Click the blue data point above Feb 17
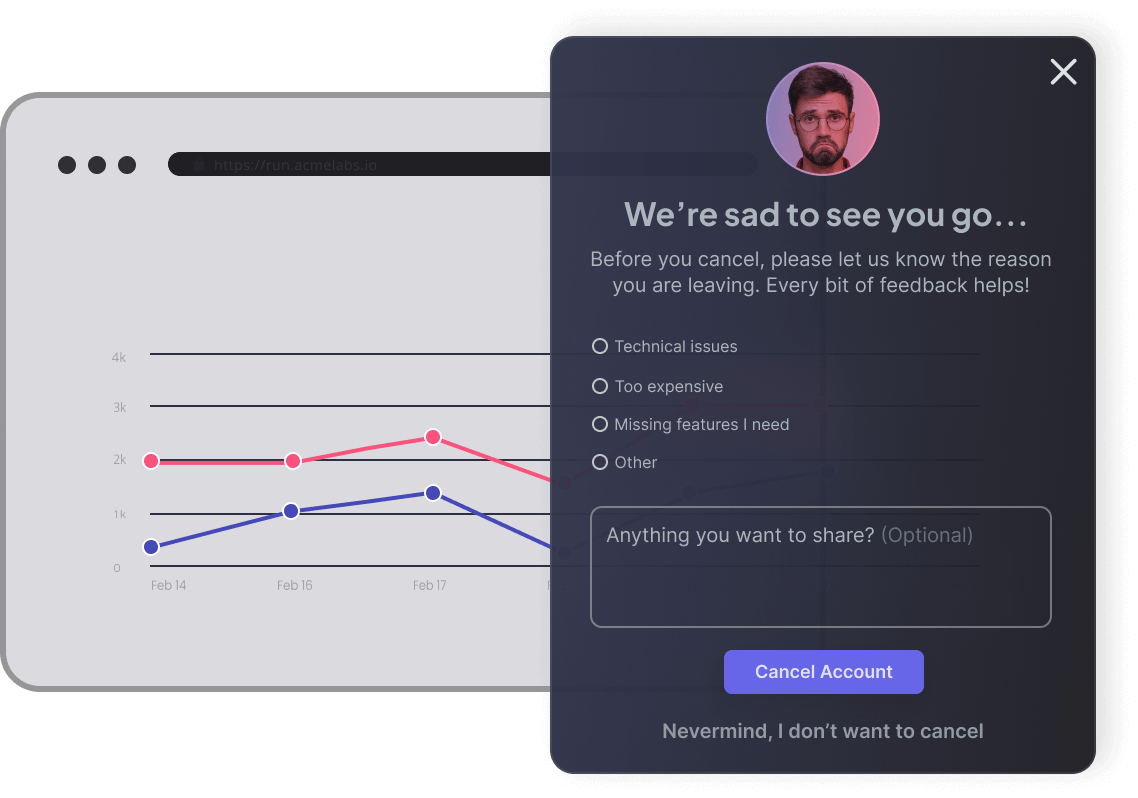The image size is (1138, 798). click(433, 493)
